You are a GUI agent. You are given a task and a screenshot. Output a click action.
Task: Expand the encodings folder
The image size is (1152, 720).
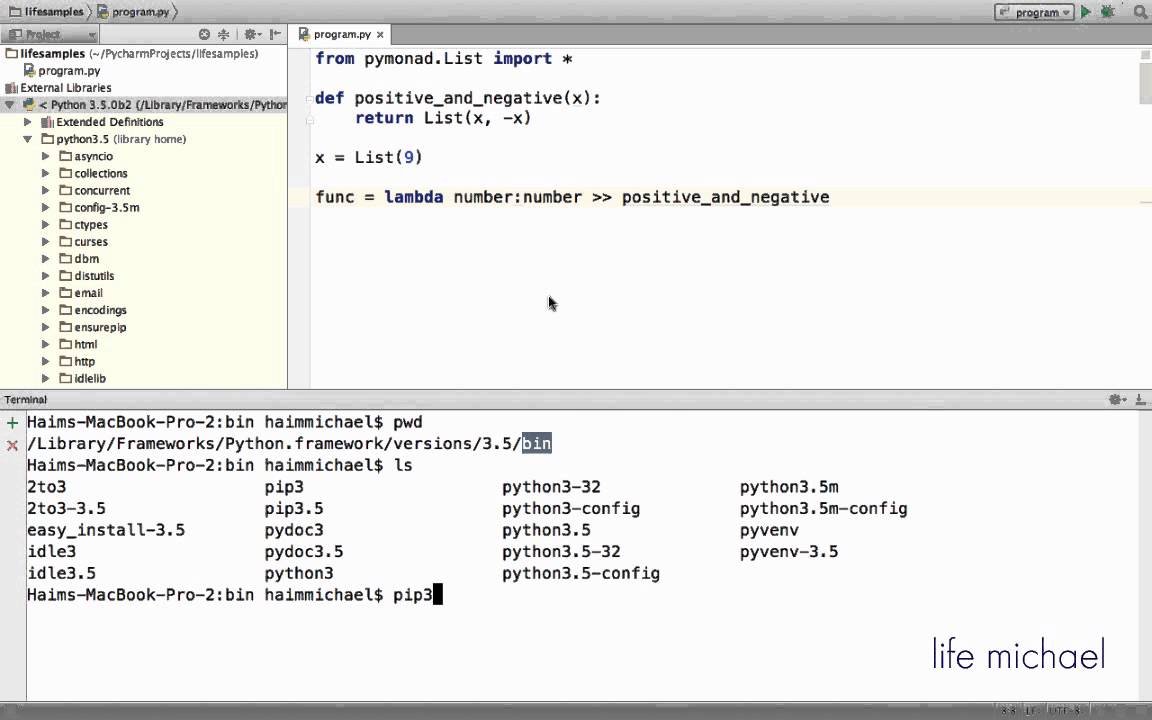point(46,310)
